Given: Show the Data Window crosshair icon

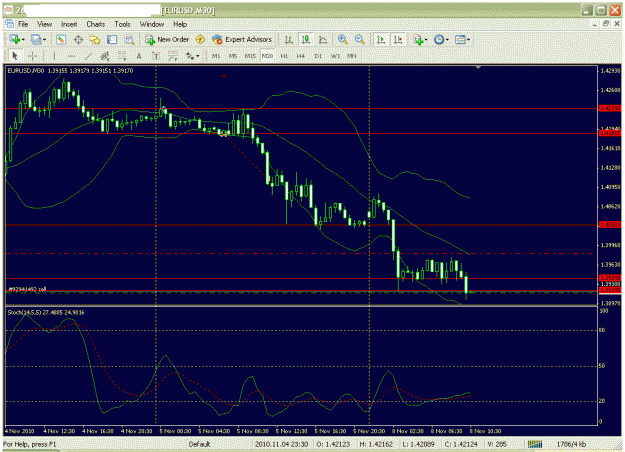Looking at the screenshot, I should 78,39.
